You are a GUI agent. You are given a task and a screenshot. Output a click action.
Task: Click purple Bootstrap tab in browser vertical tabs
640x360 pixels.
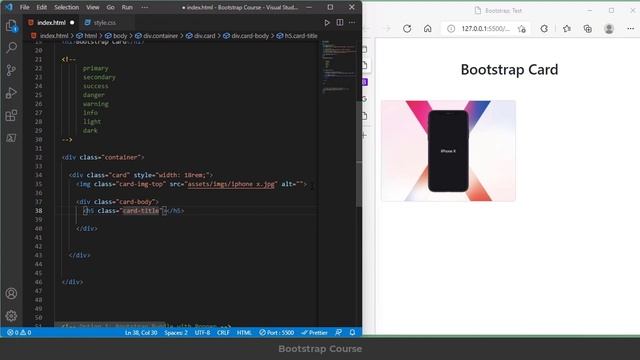pos(364,82)
